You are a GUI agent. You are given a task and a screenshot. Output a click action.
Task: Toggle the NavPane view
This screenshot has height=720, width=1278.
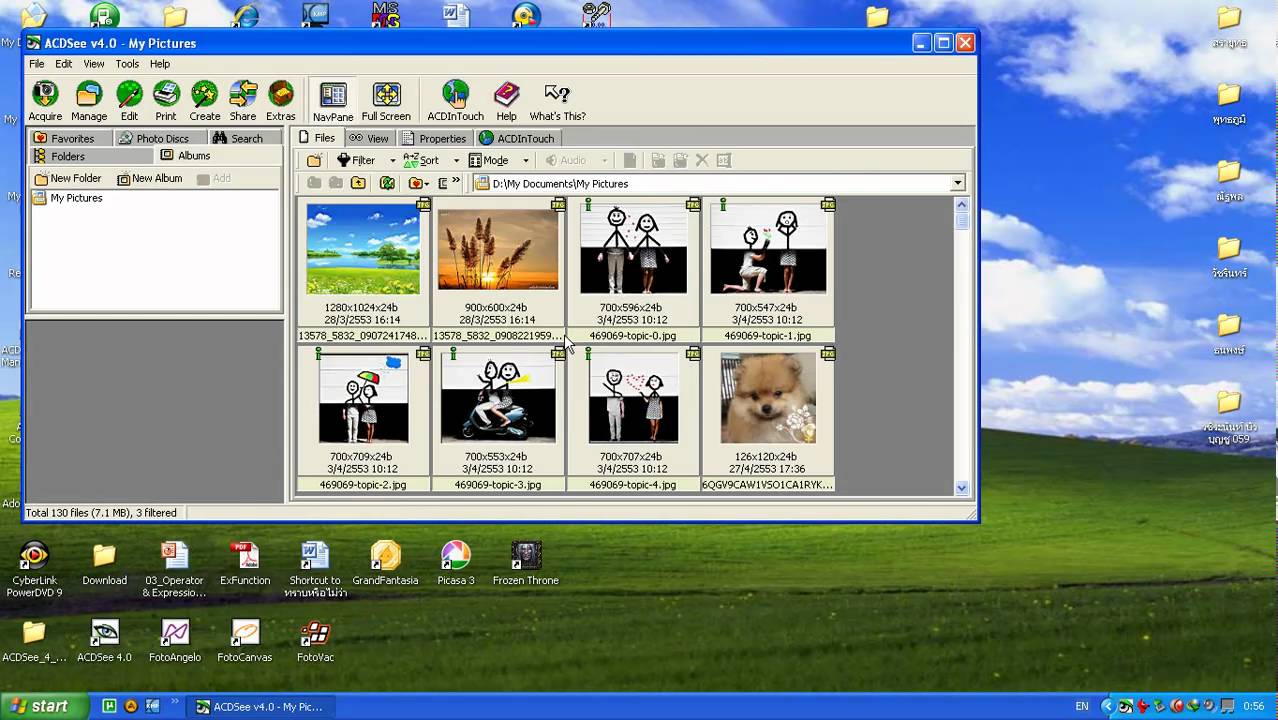[333, 102]
